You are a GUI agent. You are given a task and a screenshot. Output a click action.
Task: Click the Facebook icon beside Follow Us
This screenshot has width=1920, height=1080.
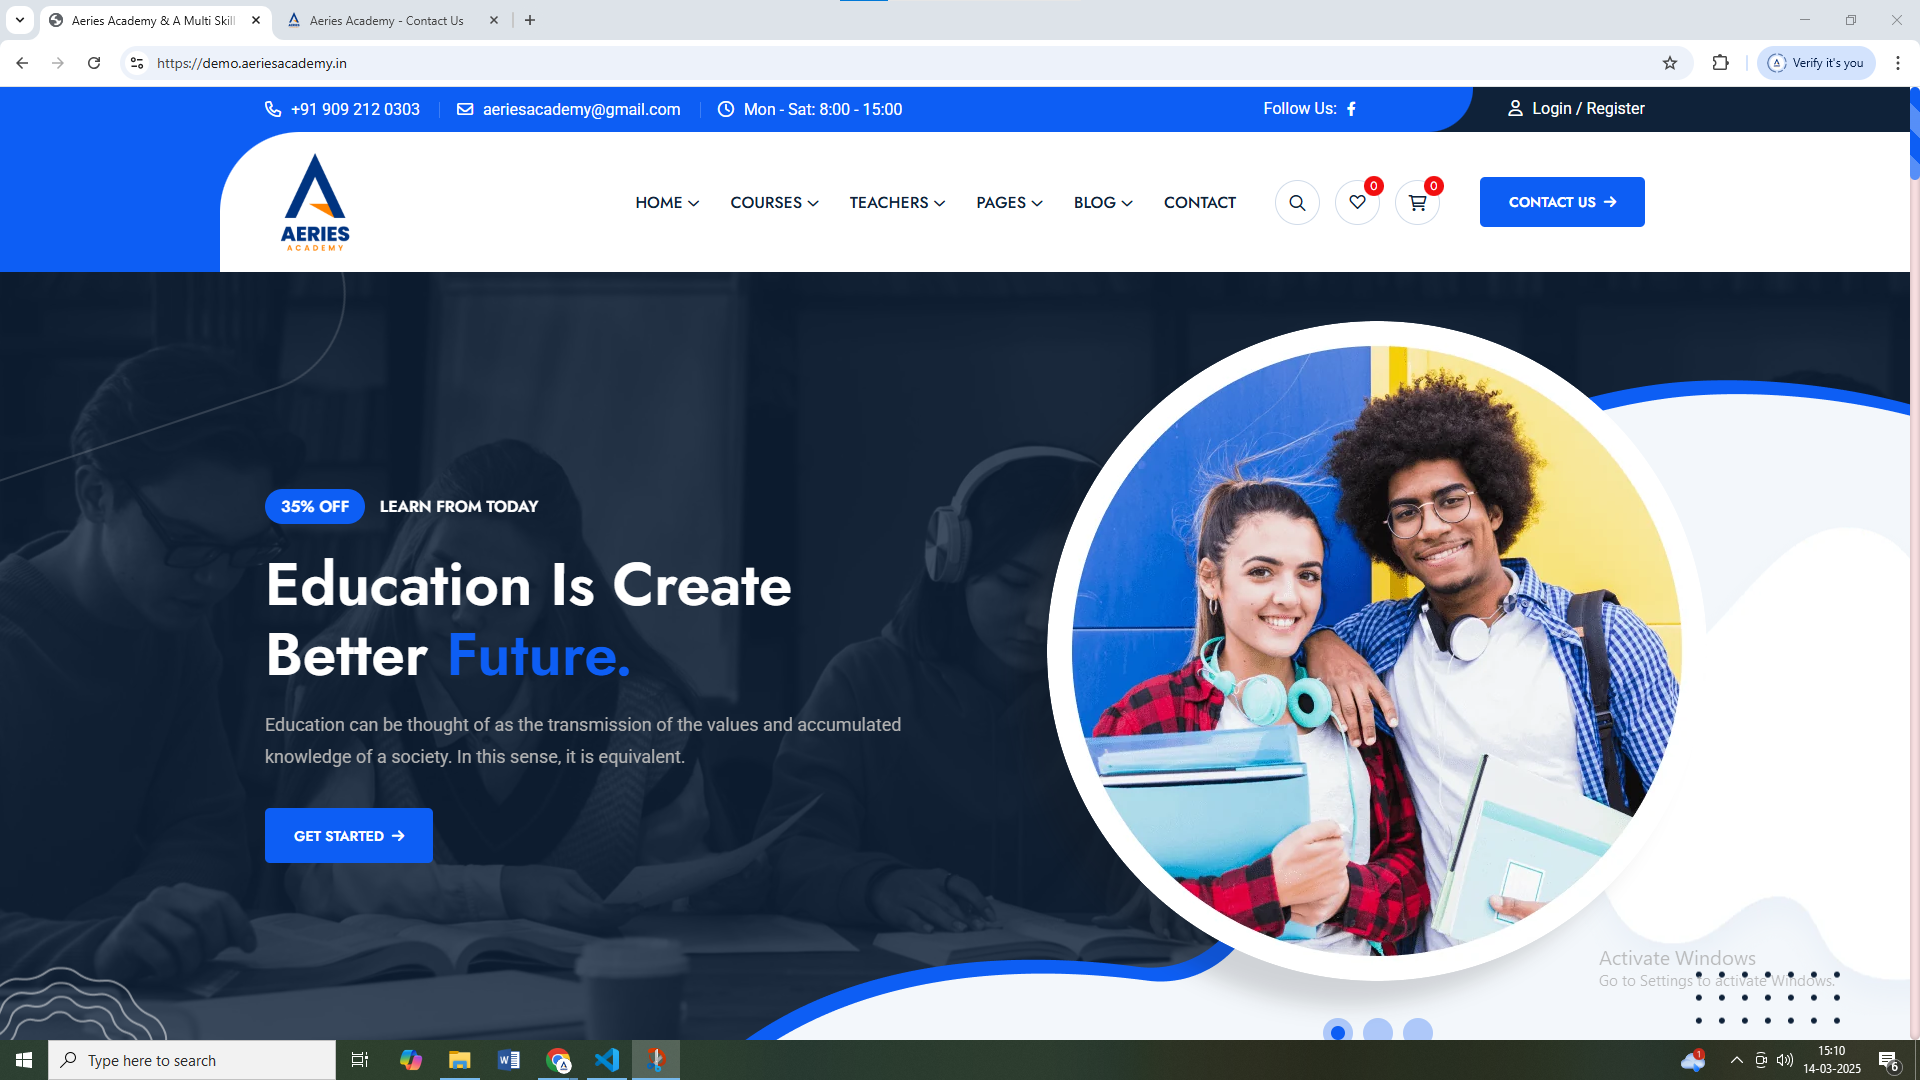click(x=1351, y=109)
